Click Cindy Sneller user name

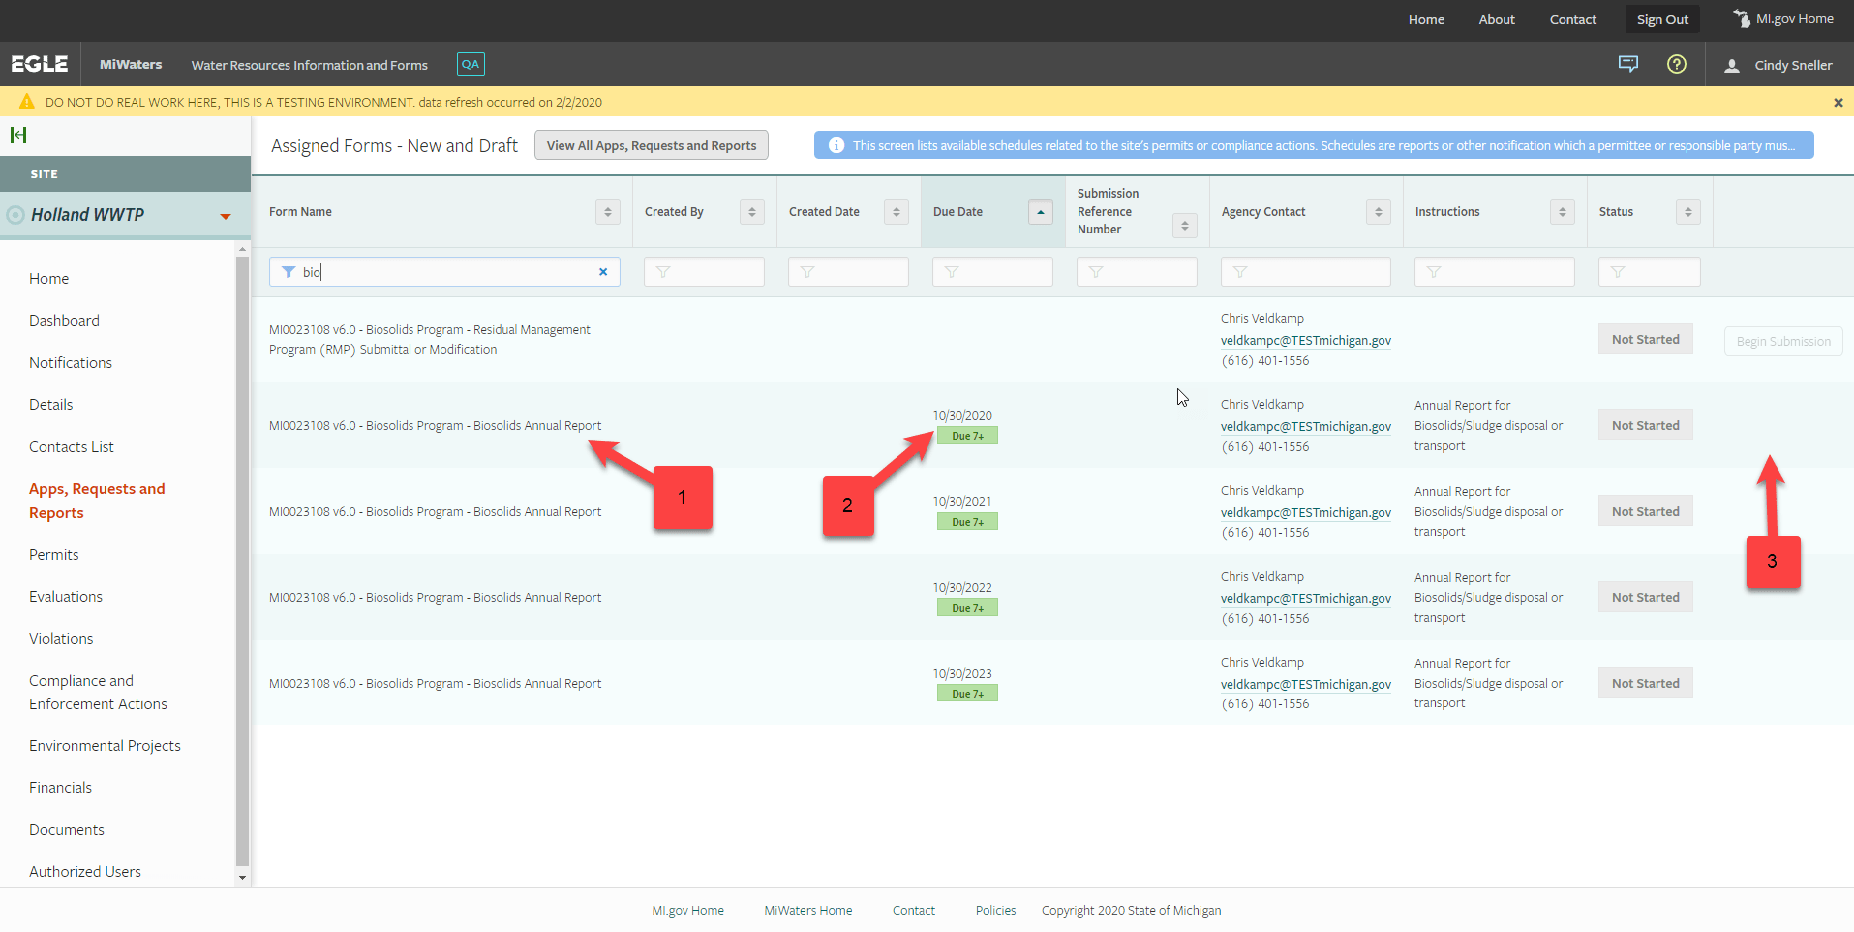(x=1793, y=65)
